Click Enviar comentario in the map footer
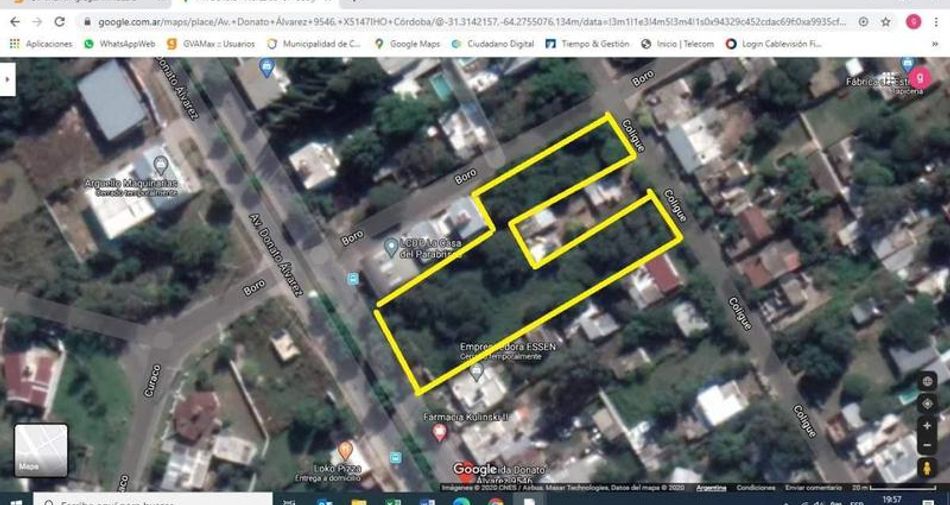The height and width of the screenshot is (505, 950). coord(814,487)
